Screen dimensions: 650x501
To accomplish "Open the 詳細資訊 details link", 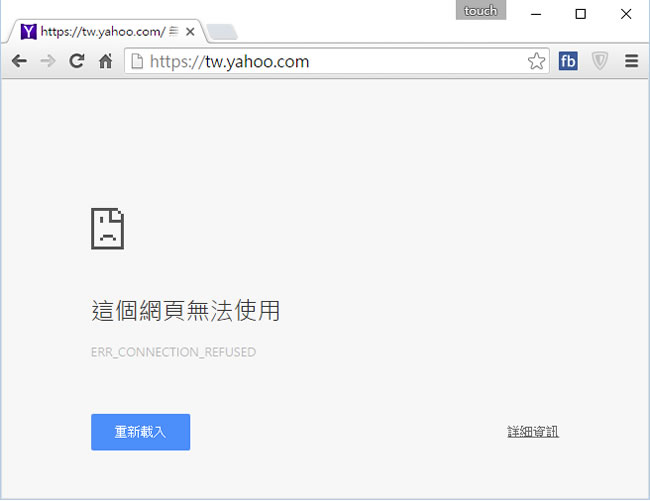I will pos(533,432).
